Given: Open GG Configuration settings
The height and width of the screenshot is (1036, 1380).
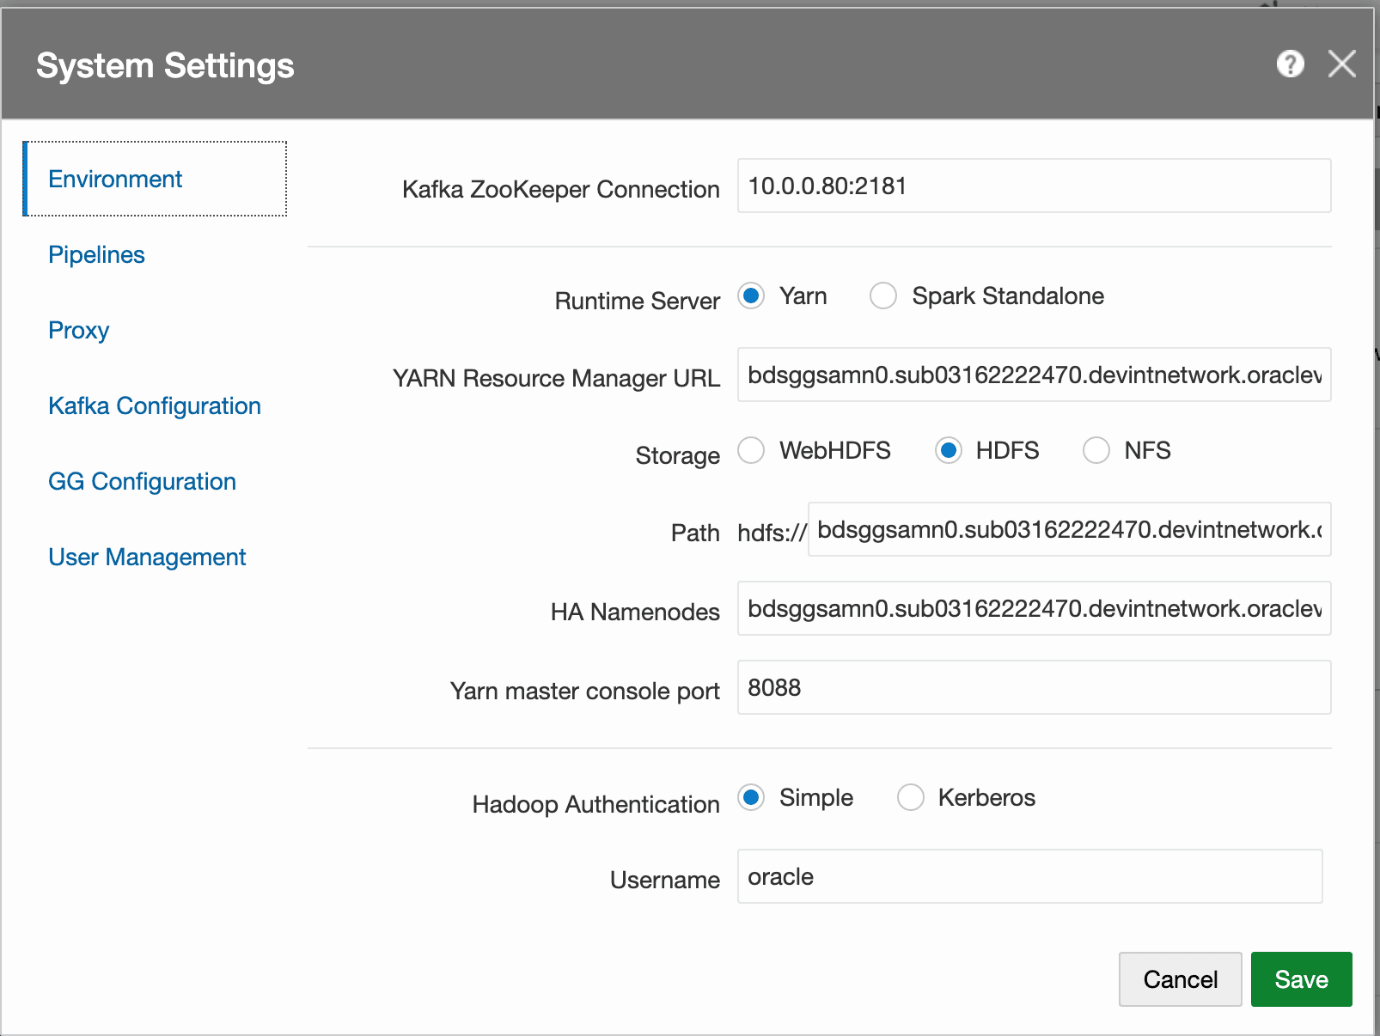Looking at the screenshot, I should (x=141, y=481).
